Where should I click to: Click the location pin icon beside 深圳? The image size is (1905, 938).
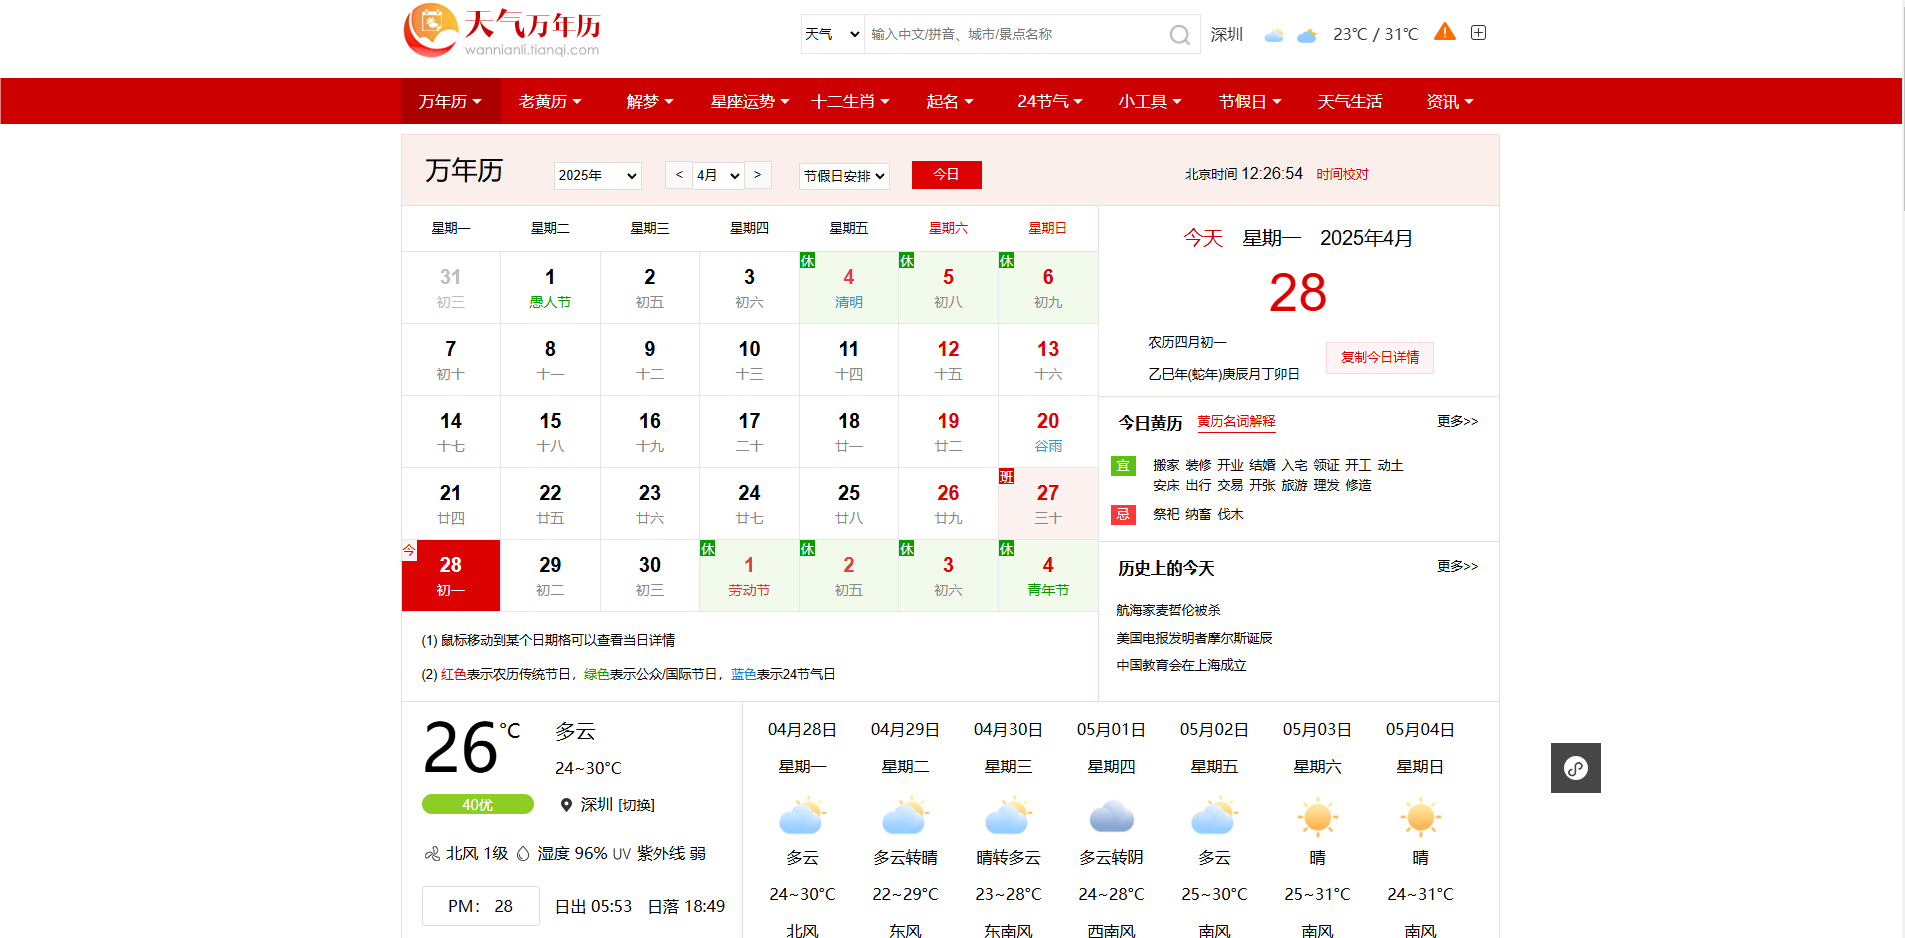[x=566, y=805]
